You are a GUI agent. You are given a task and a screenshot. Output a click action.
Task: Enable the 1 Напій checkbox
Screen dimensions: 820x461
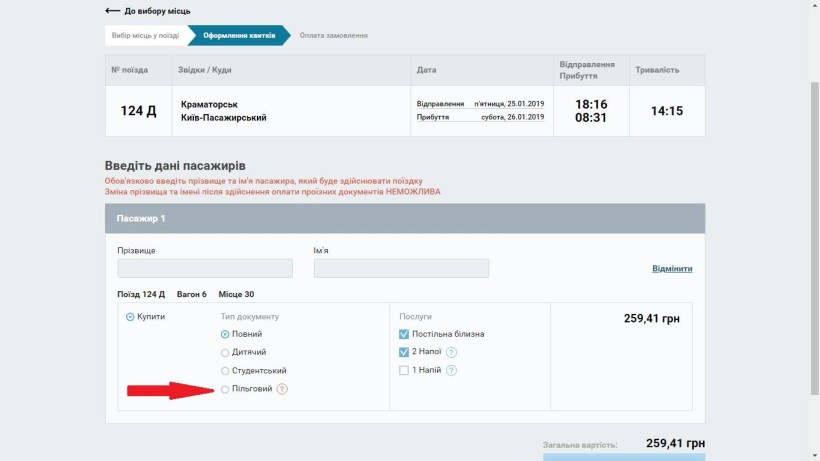[x=404, y=370]
